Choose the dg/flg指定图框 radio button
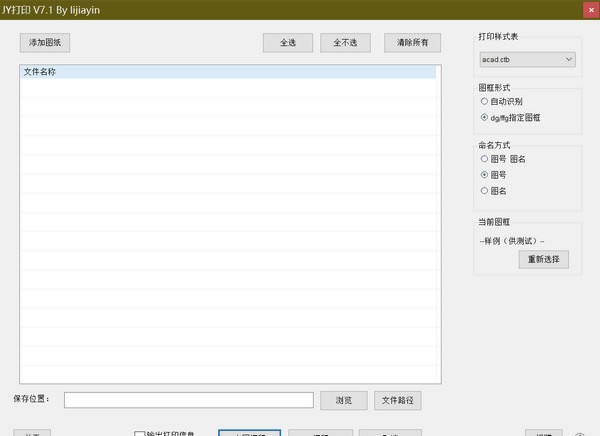 [x=485, y=117]
